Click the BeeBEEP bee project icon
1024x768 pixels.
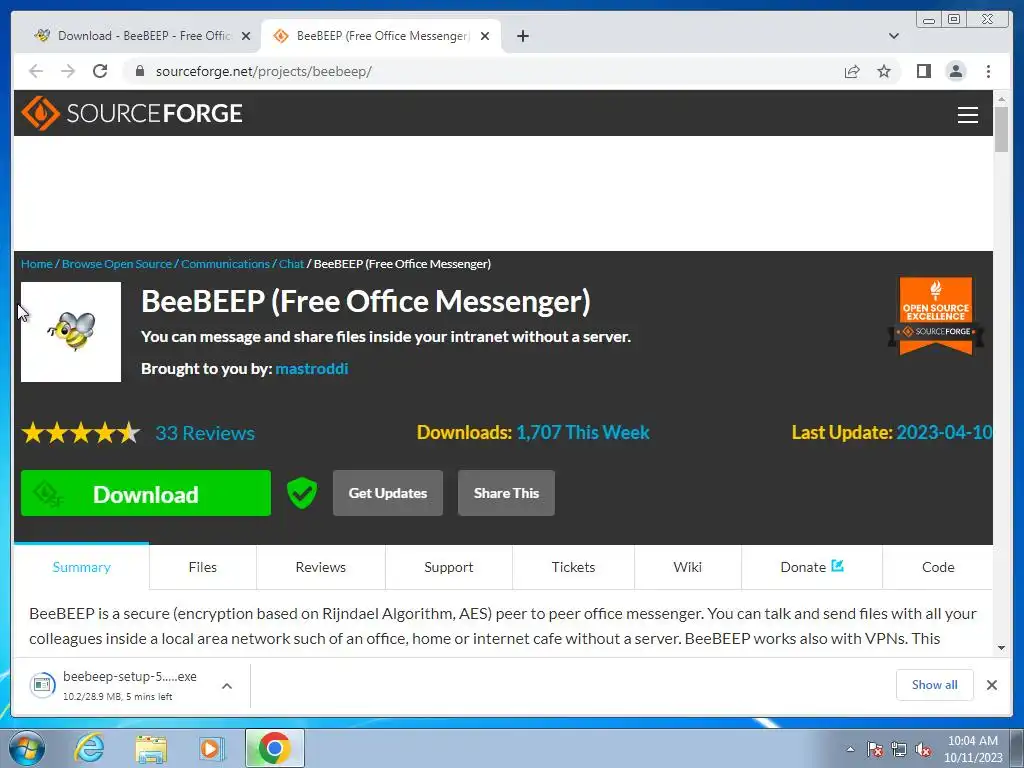pyautogui.click(x=71, y=332)
